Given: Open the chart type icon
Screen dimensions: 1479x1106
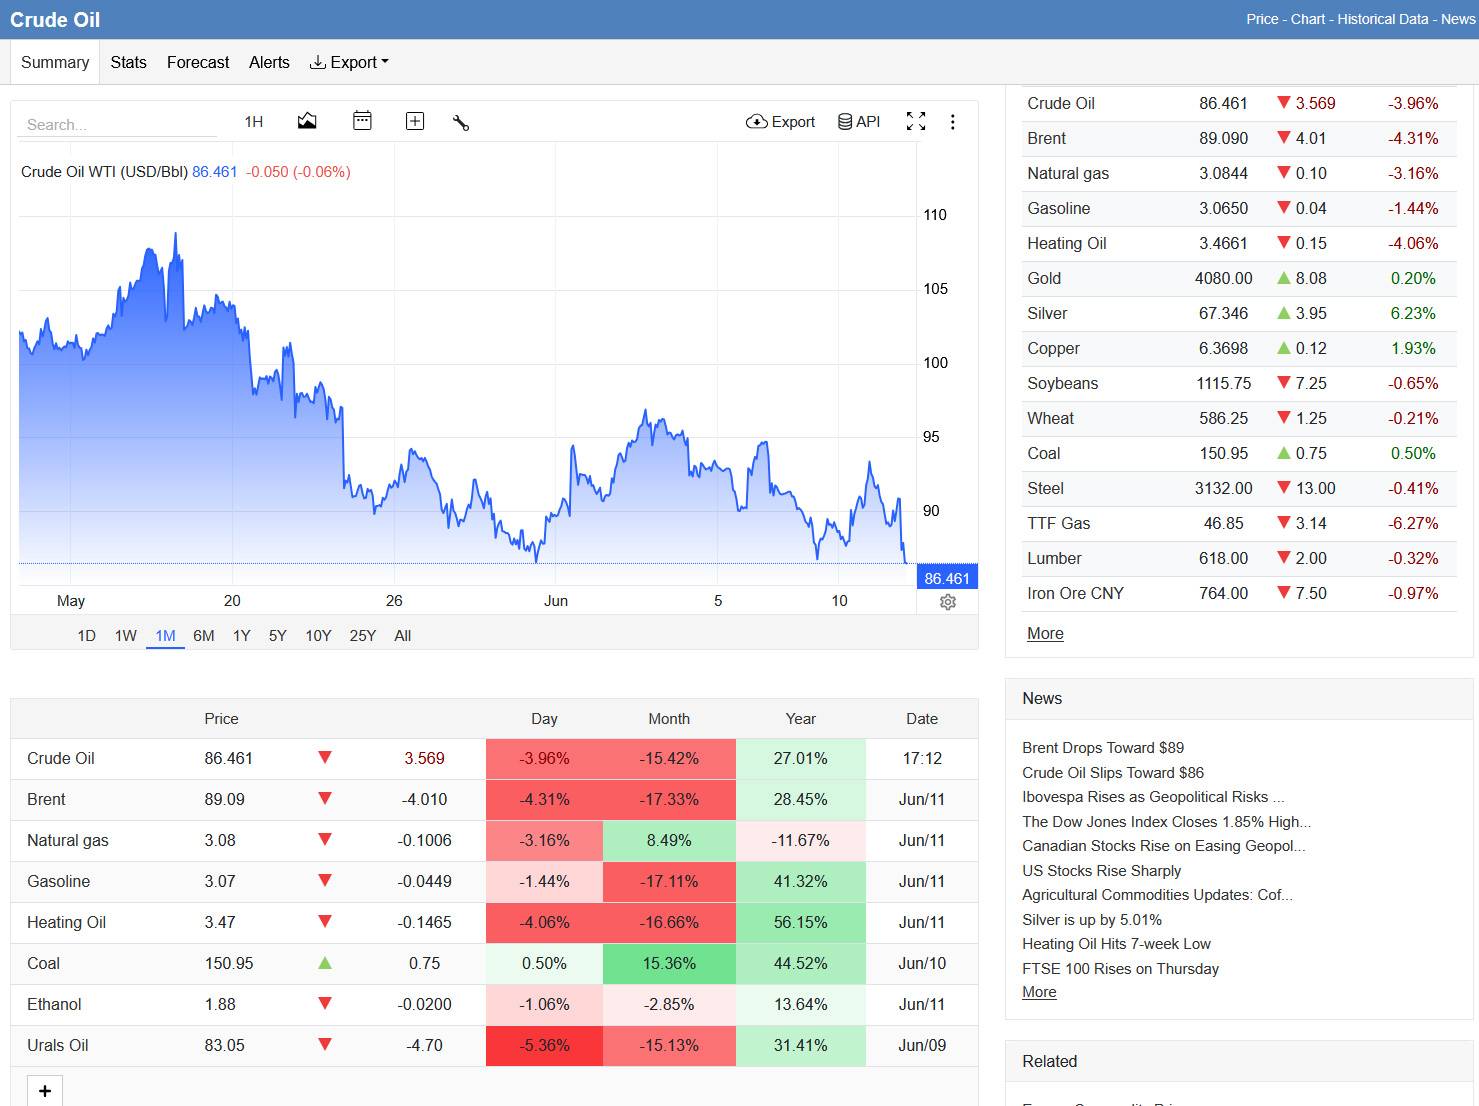Looking at the screenshot, I should click(307, 121).
